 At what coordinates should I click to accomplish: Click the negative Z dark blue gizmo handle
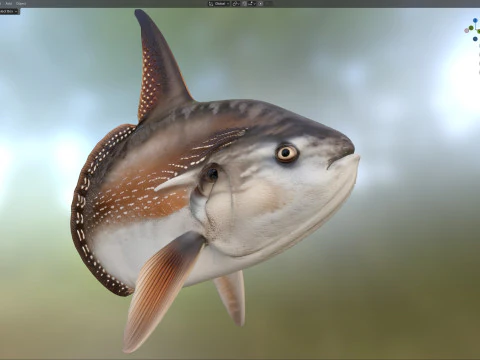[x=475, y=39]
